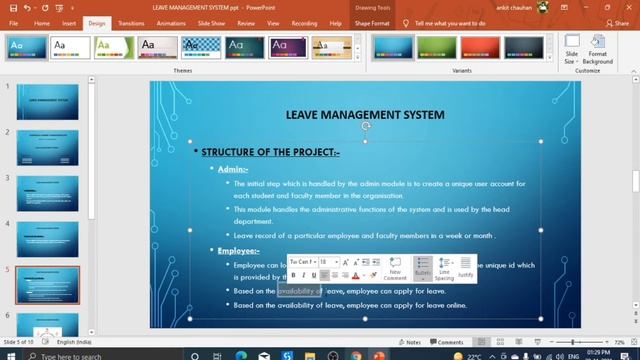640x360 pixels.
Task: Click Tell me what you want to do
Action: coord(450,23)
